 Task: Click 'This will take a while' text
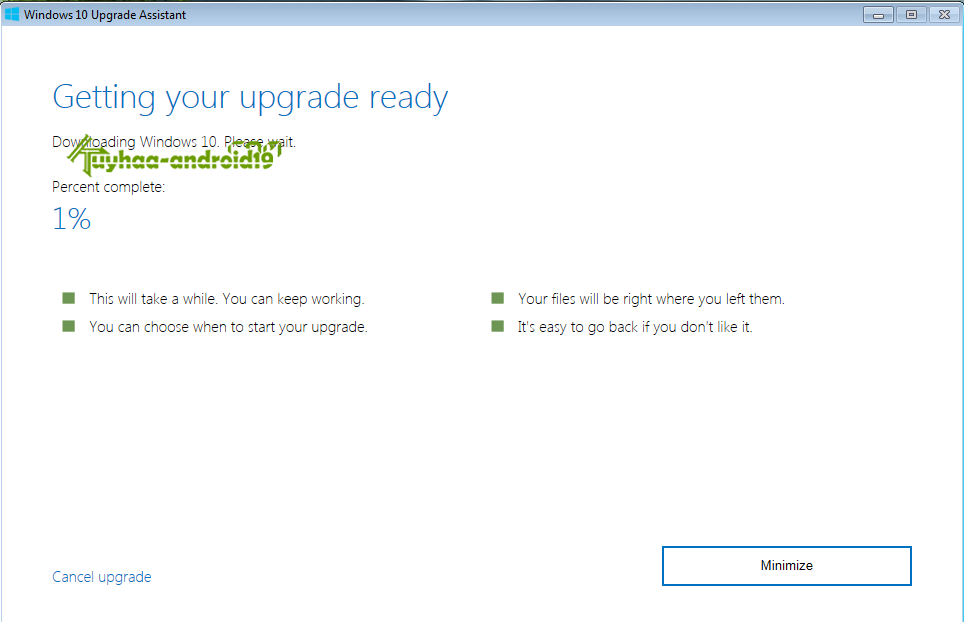click(x=226, y=299)
